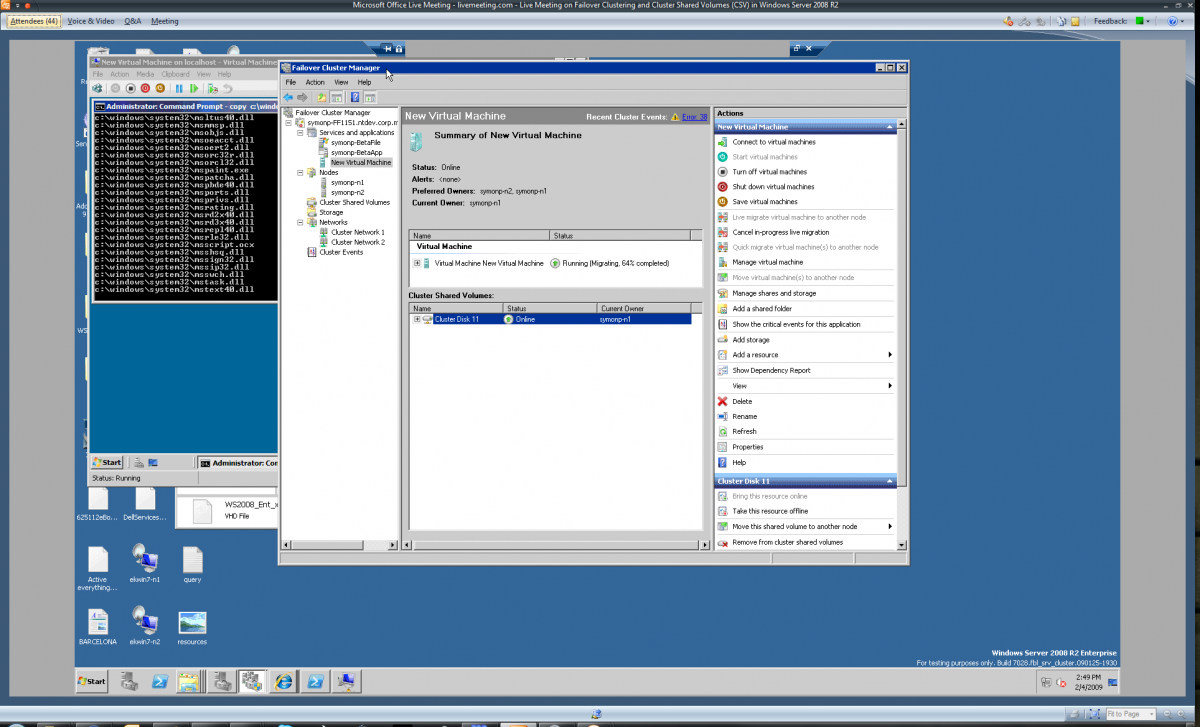The width and height of the screenshot is (1200, 727).
Task: Open the elwin7-n1 desktop shortcut
Action: (145, 563)
